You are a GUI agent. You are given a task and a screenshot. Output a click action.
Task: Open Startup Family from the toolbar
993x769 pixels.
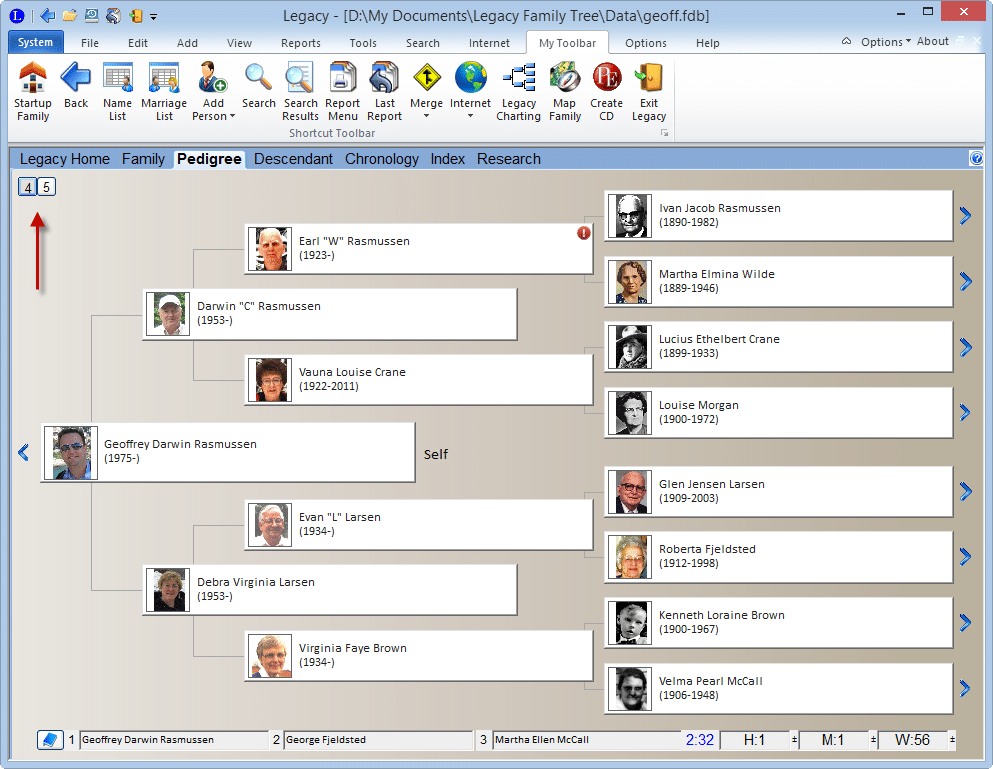click(32, 91)
